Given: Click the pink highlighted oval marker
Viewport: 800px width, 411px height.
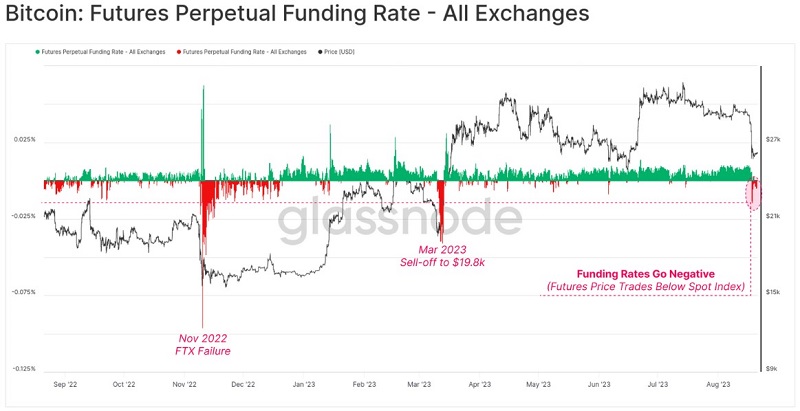Looking at the screenshot, I should coord(754,192).
